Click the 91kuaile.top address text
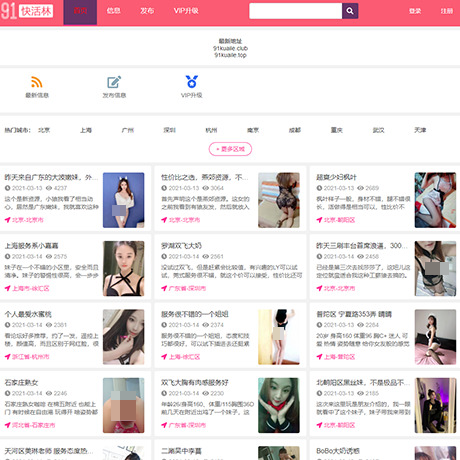 pos(230,55)
